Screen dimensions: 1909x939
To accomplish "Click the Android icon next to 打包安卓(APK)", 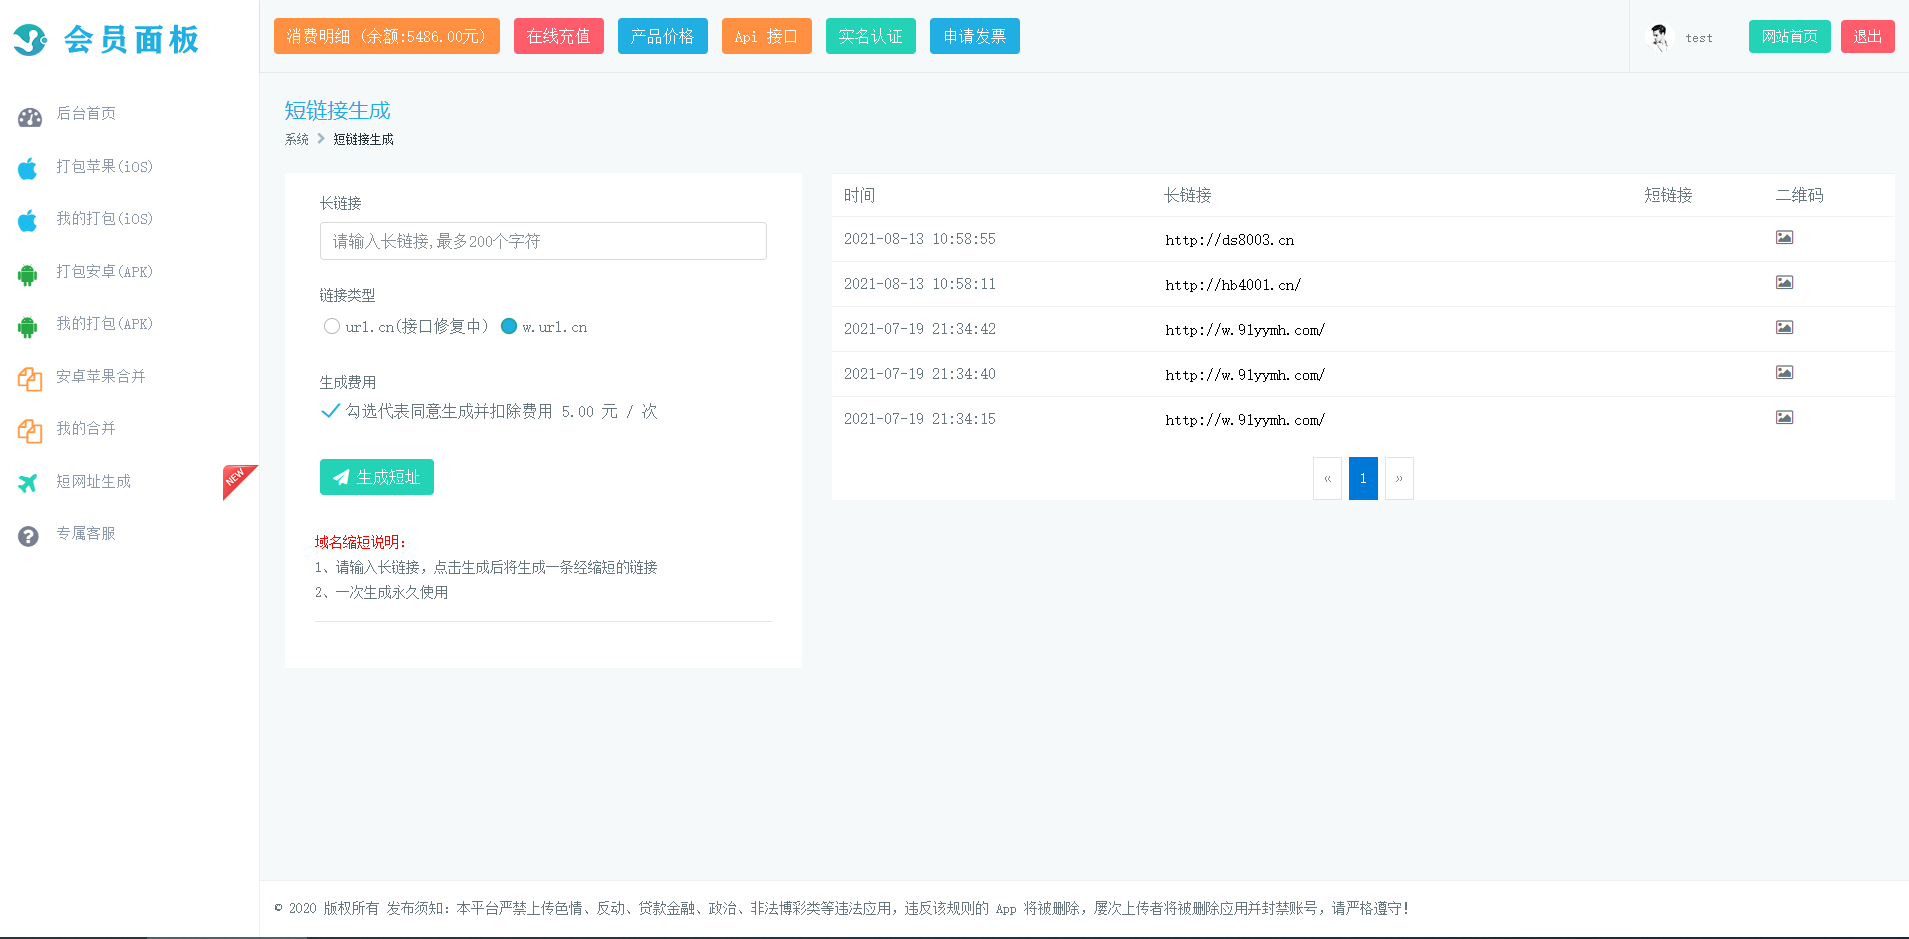I will 28,274.
